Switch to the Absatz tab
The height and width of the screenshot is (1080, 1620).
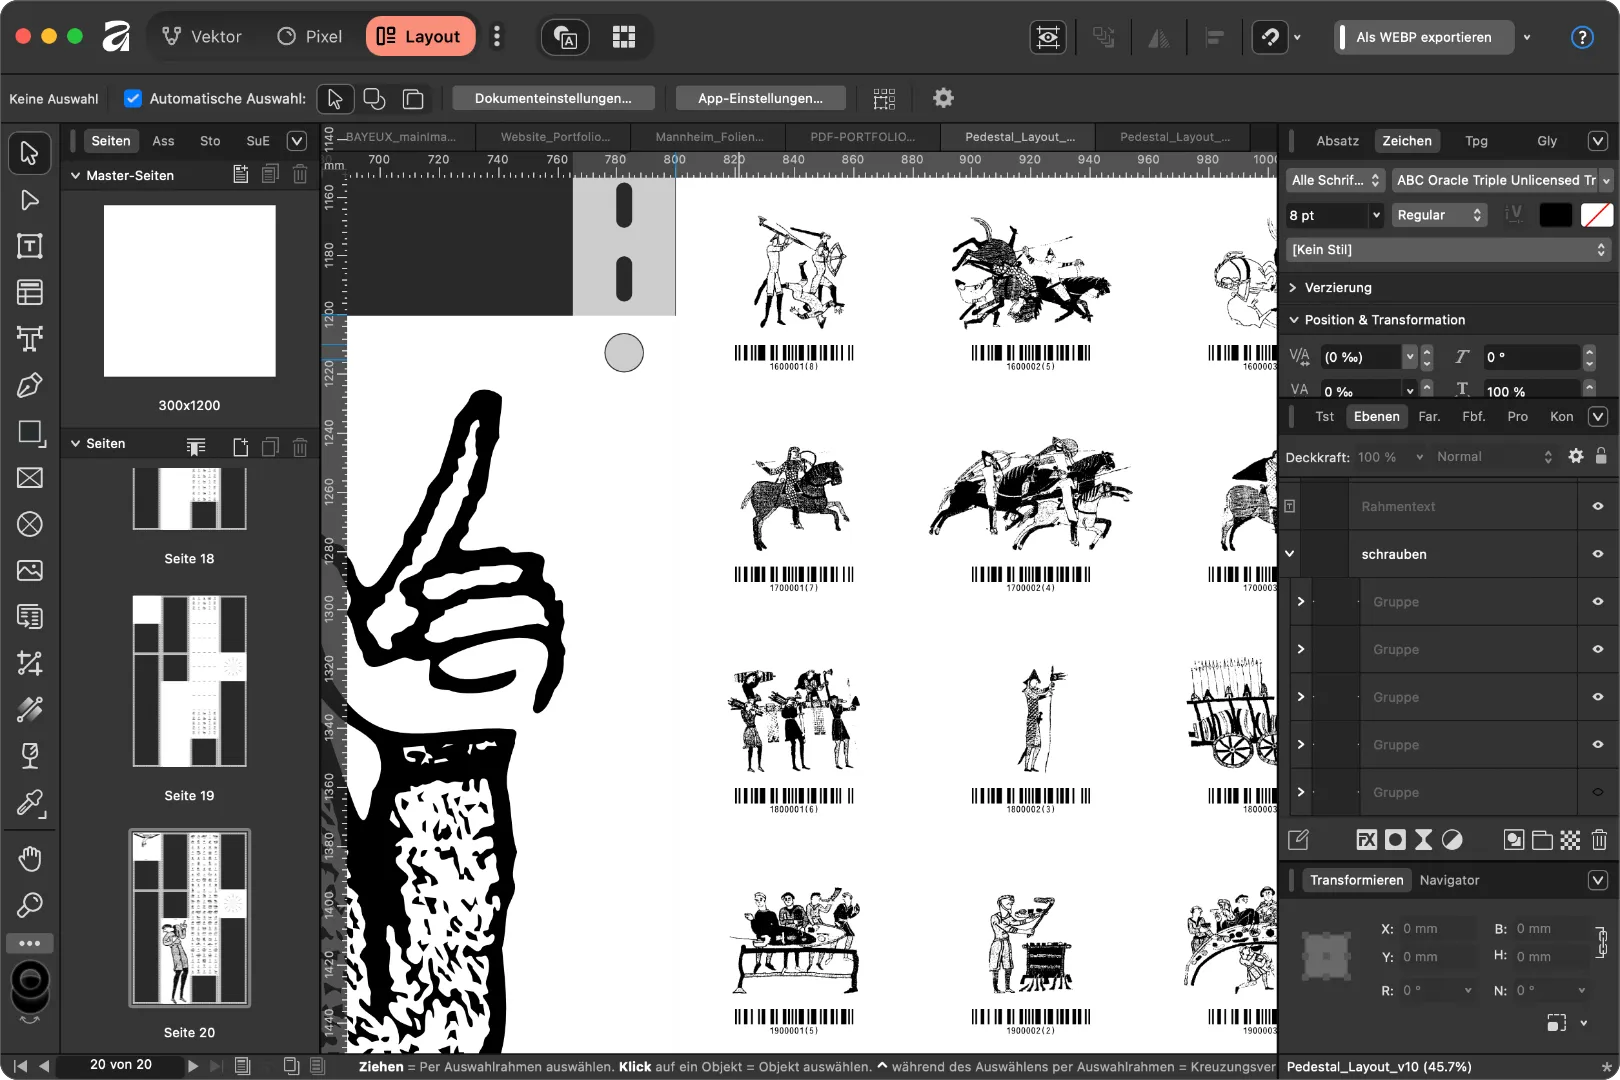(1337, 141)
